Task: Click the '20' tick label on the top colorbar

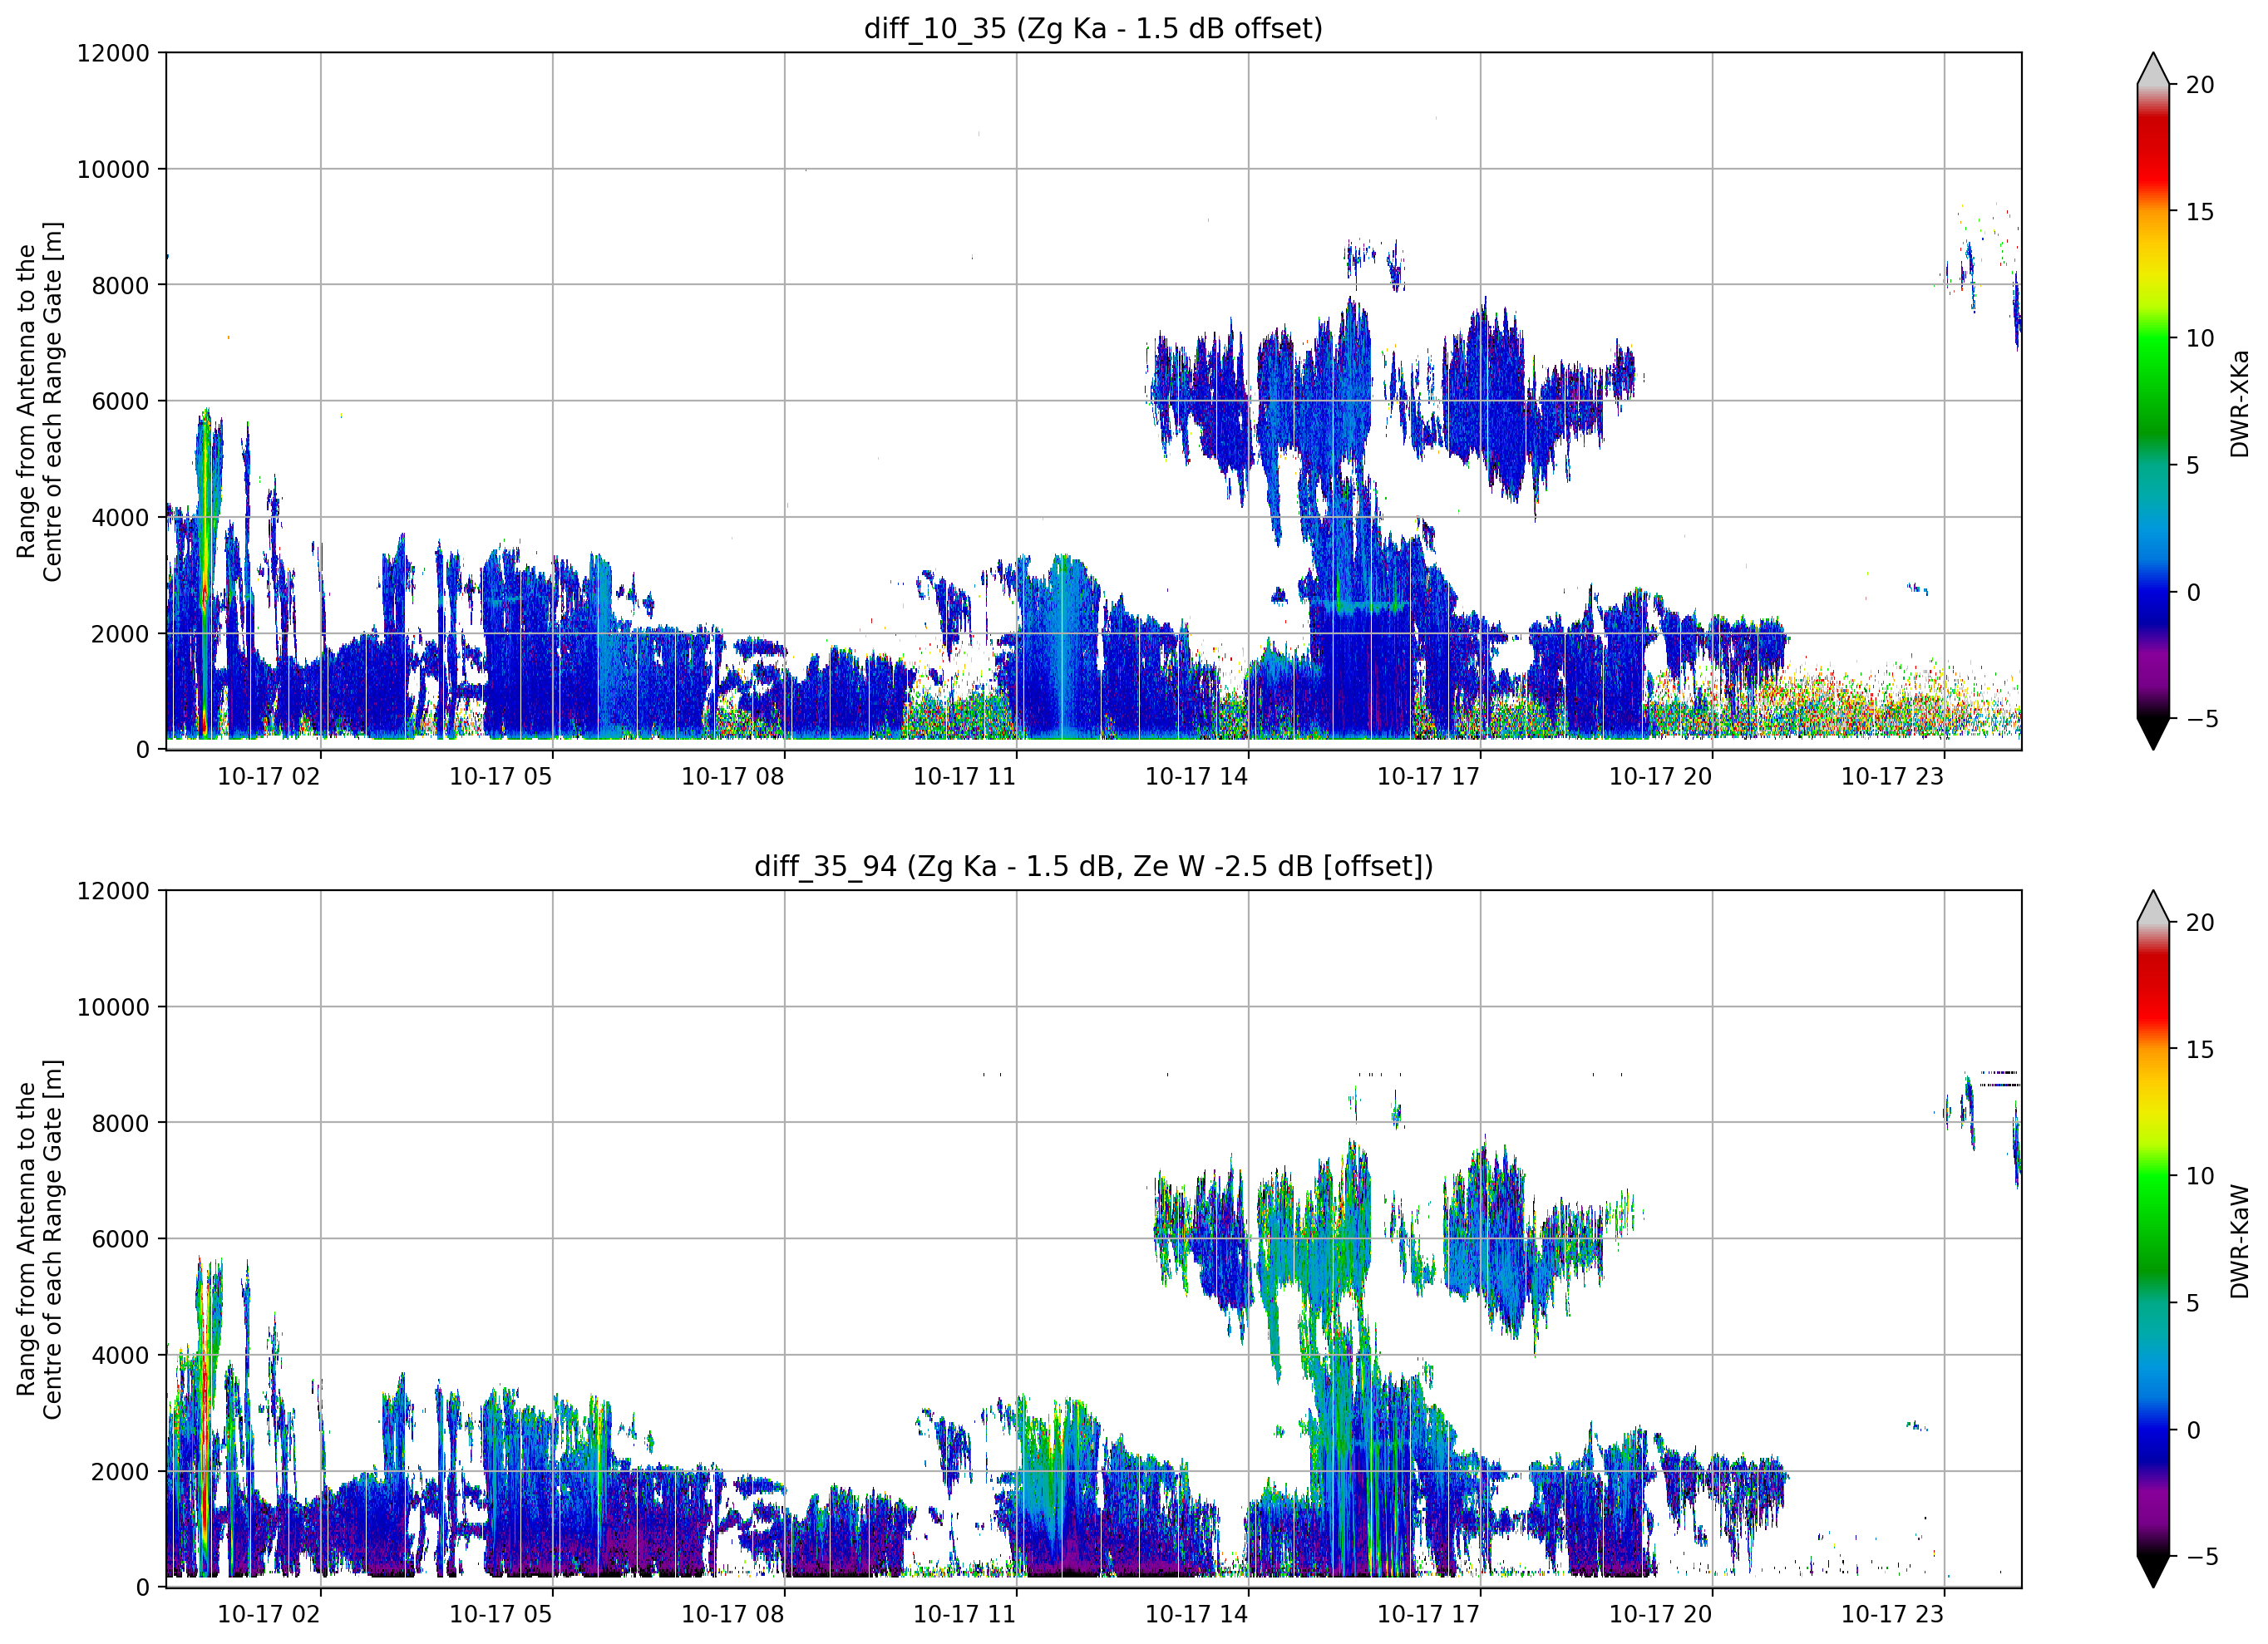Action: [2200, 85]
